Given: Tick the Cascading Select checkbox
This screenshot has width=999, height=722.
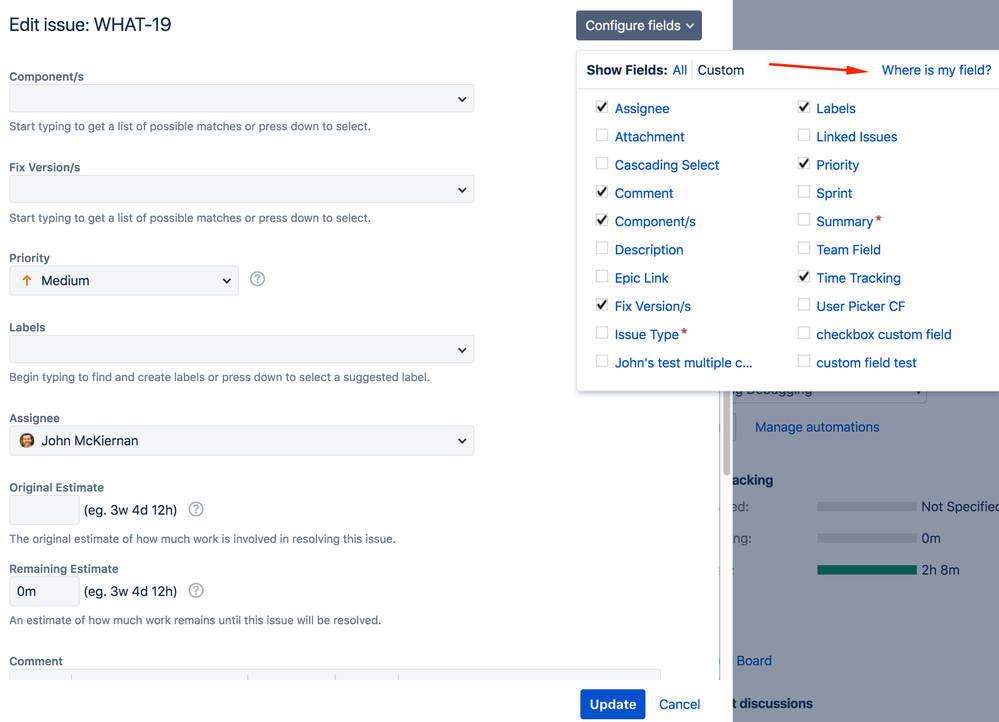Looking at the screenshot, I should click(x=601, y=163).
